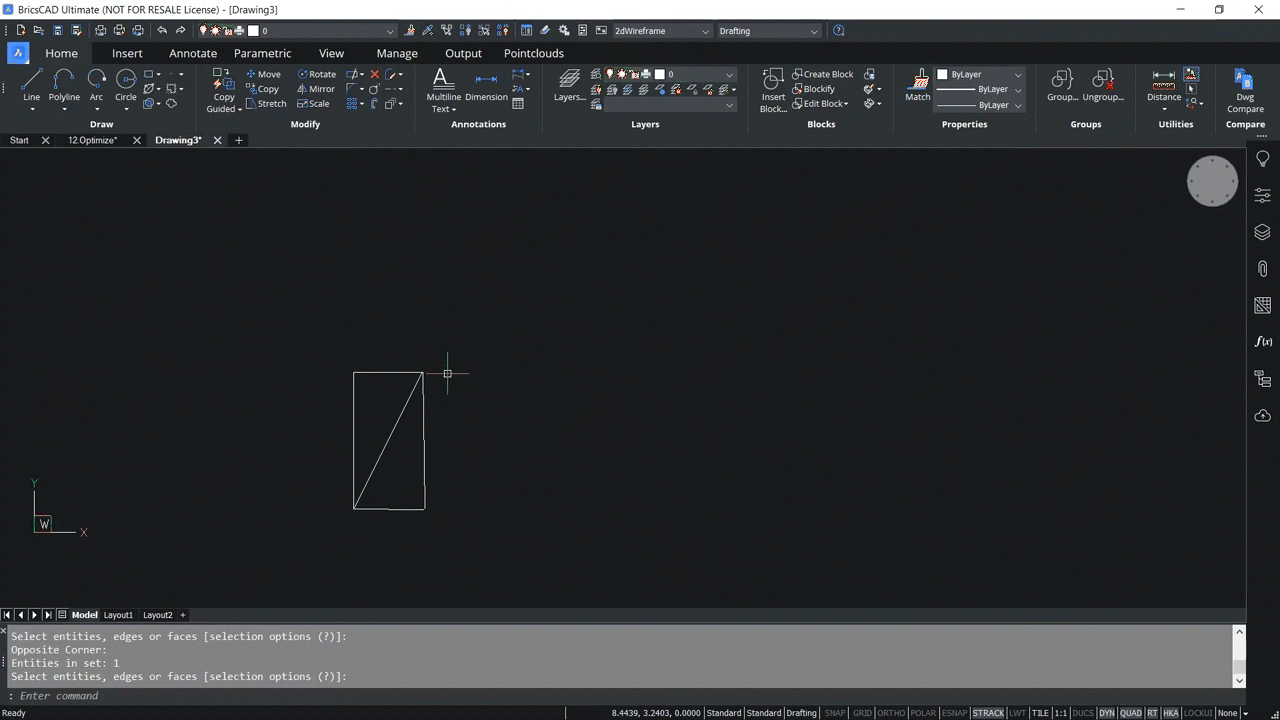Viewport: 1280px width, 720px height.
Task: Open the cloud panel on right sidebar
Action: pos(1262,415)
